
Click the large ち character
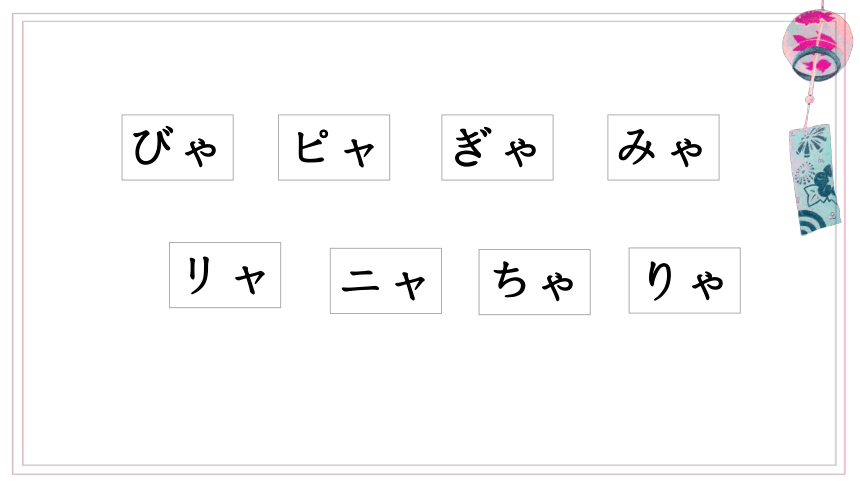[x=510, y=279]
